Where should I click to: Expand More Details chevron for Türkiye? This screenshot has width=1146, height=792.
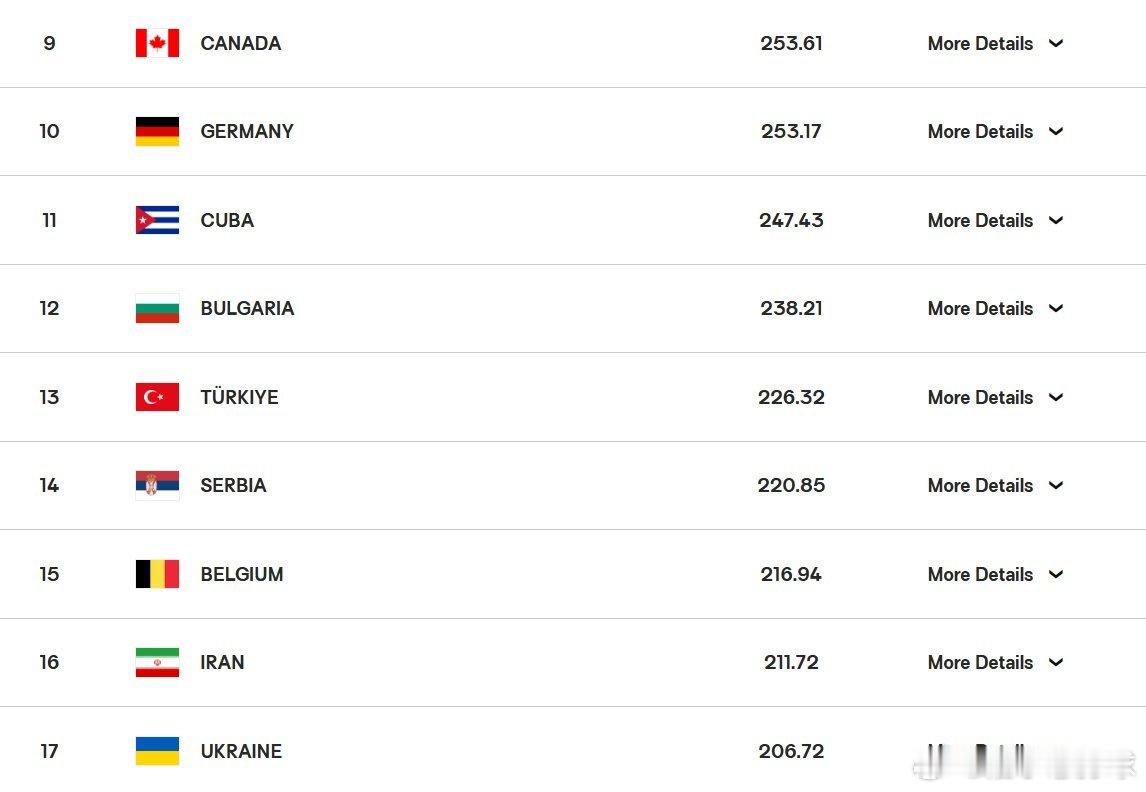1055,397
